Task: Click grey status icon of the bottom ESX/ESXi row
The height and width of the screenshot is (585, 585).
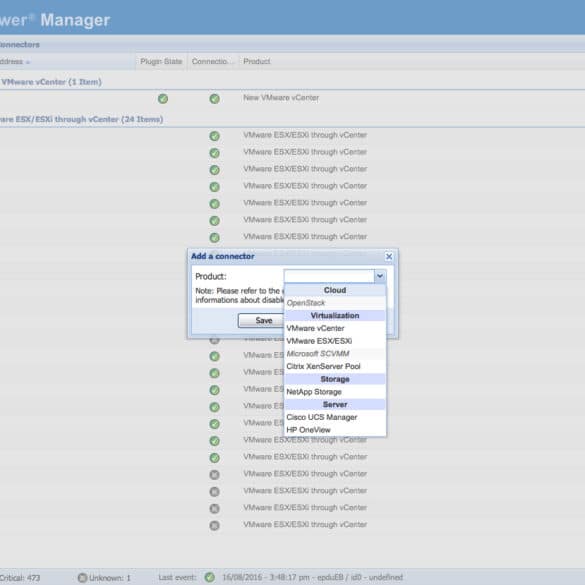Action: coord(214,525)
